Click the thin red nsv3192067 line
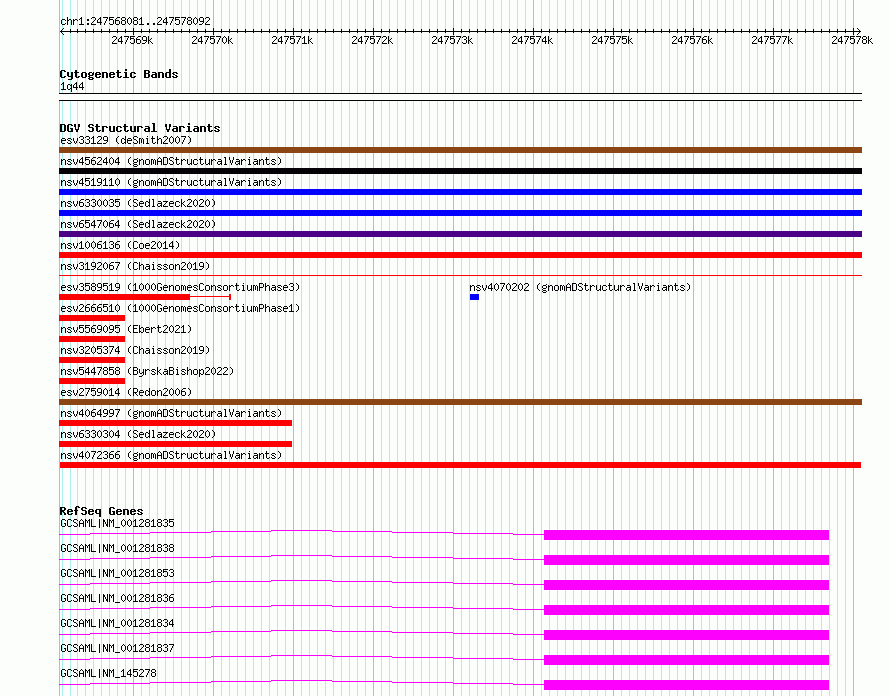The height and width of the screenshot is (696, 890). pos(460,276)
